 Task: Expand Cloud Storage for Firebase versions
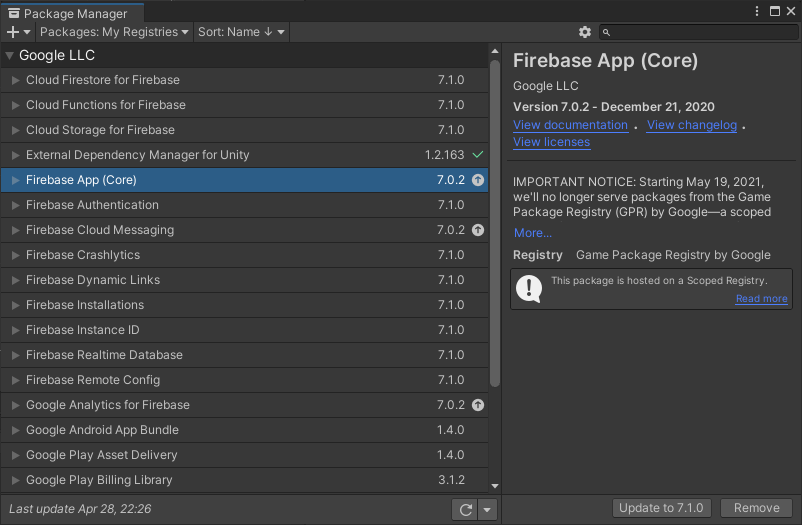pyautogui.click(x=15, y=130)
